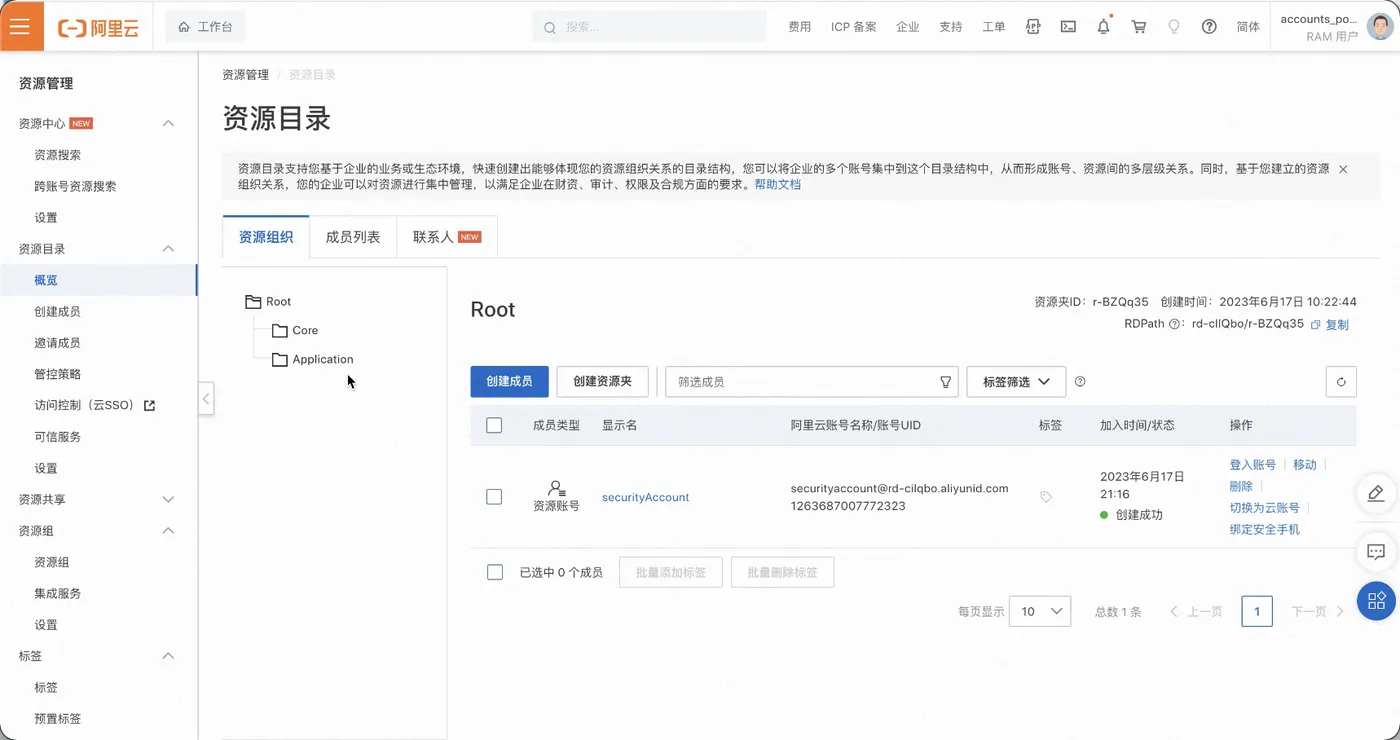Tick the footer 已选中 checkbox
Image resolution: width=1400 pixels, height=740 pixels.
[x=494, y=572]
